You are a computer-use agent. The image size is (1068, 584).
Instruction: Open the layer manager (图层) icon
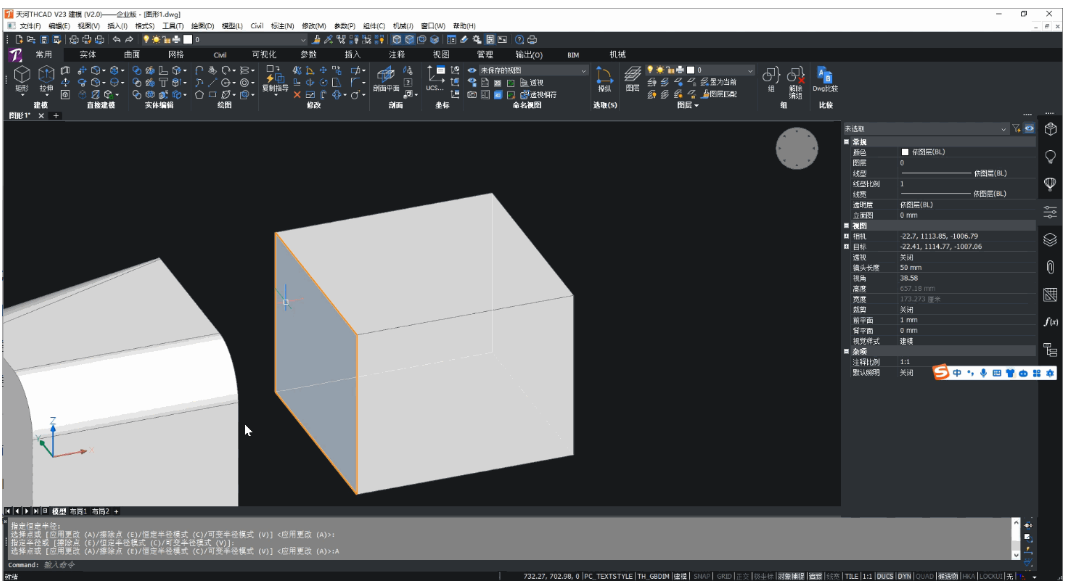click(x=633, y=78)
